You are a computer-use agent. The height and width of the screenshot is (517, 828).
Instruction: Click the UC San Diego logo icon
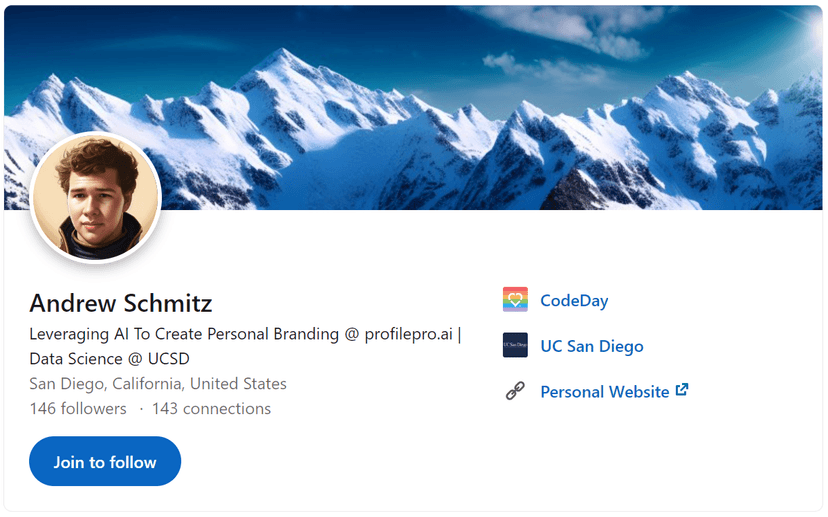(515, 346)
